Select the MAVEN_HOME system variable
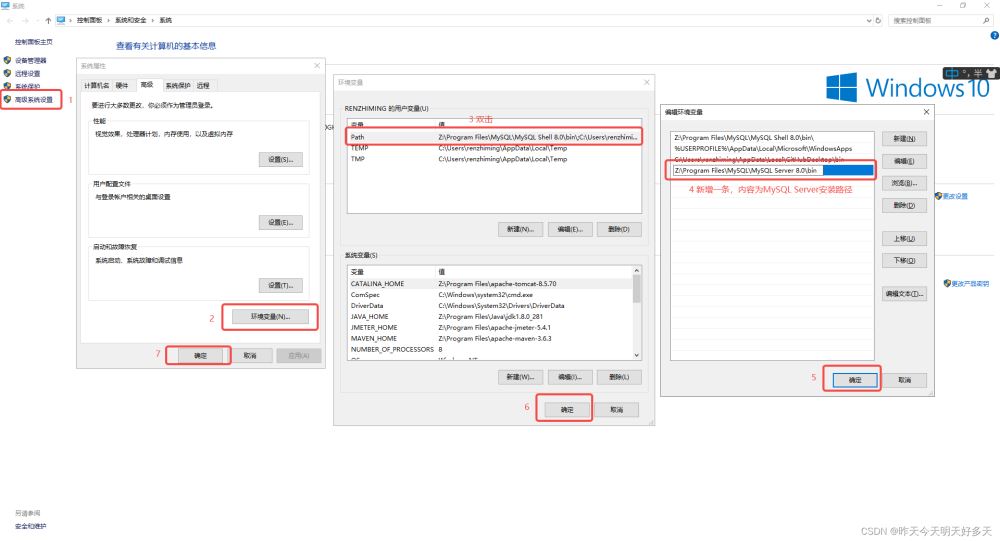This screenshot has width=1000, height=541. coord(490,338)
